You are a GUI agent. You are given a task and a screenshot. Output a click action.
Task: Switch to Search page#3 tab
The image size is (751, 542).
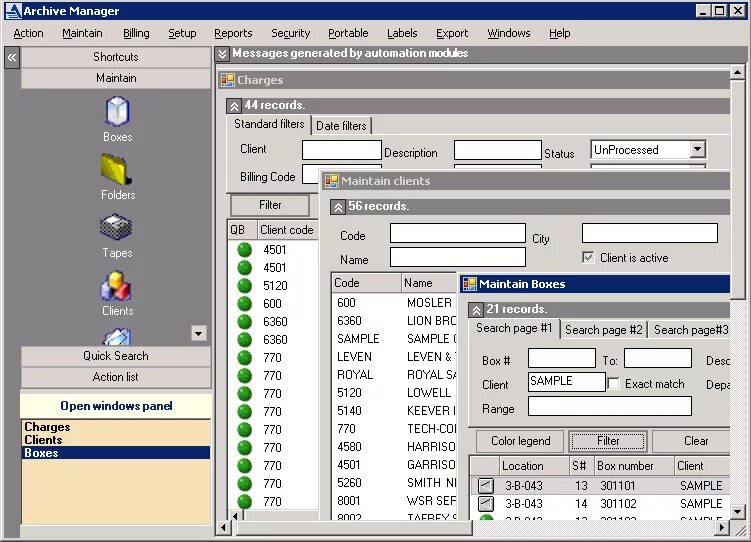(691, 330)
